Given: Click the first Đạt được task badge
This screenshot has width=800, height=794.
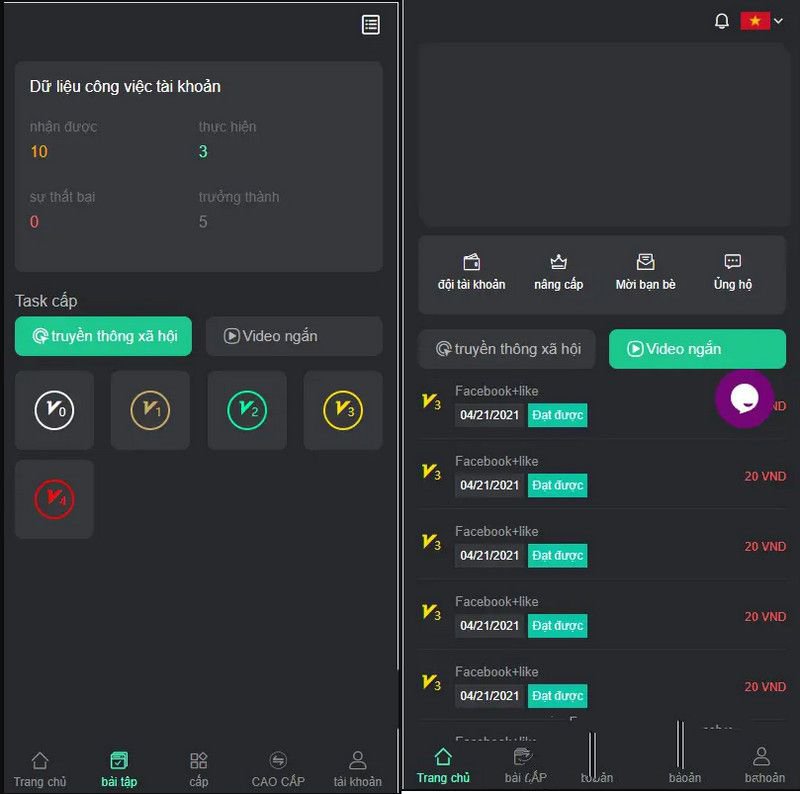Looking at the screenshot, I should [x=557, y=415].
